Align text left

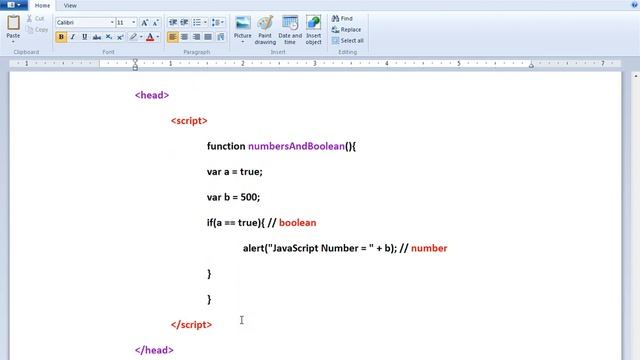click(x=173, y=37)
